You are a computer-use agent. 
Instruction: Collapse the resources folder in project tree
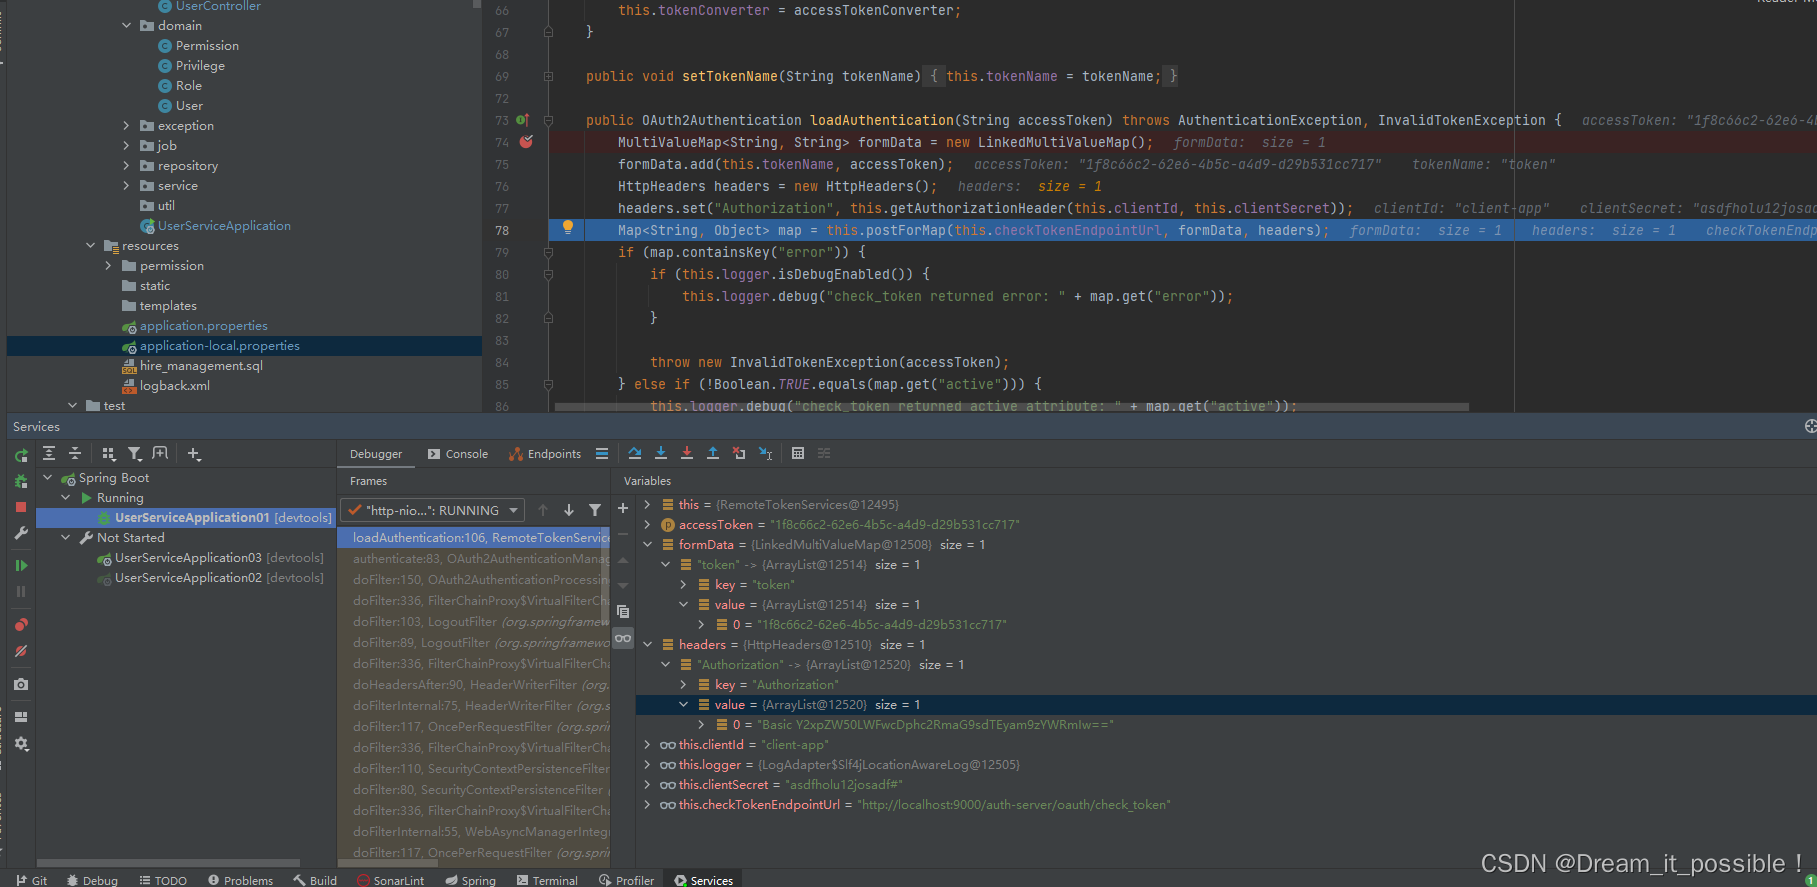pyautogui.click(x=90, y=246)
